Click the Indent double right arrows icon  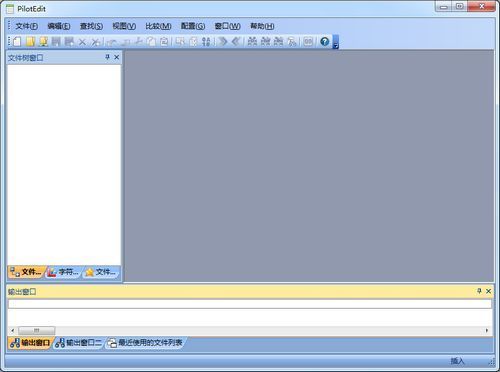pyautogui.click(x=223, y=42)
